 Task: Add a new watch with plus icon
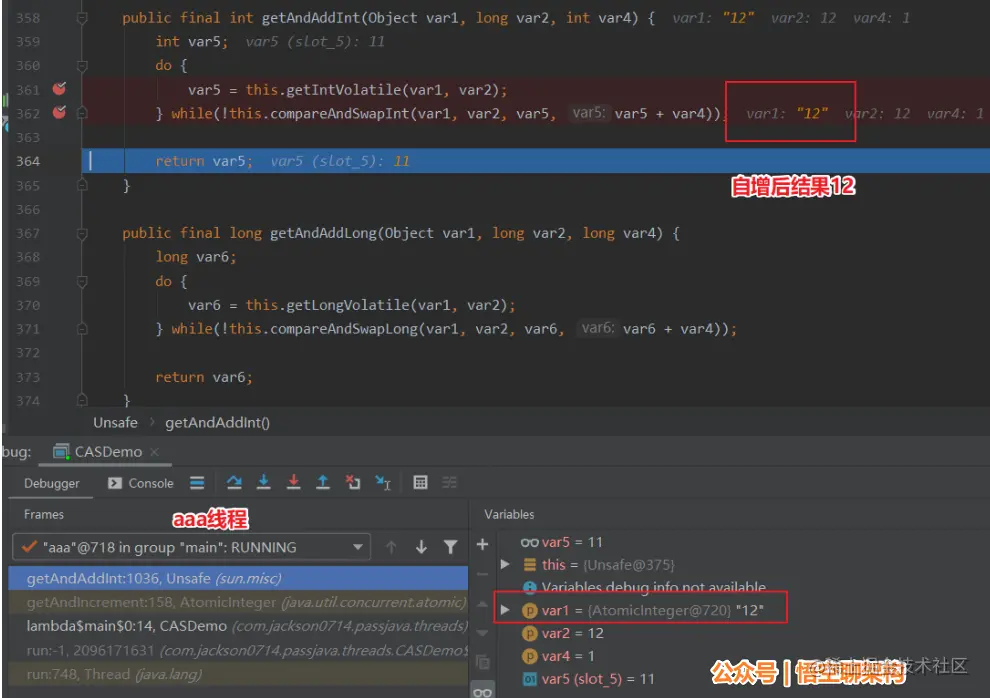[x=482, y=544]
